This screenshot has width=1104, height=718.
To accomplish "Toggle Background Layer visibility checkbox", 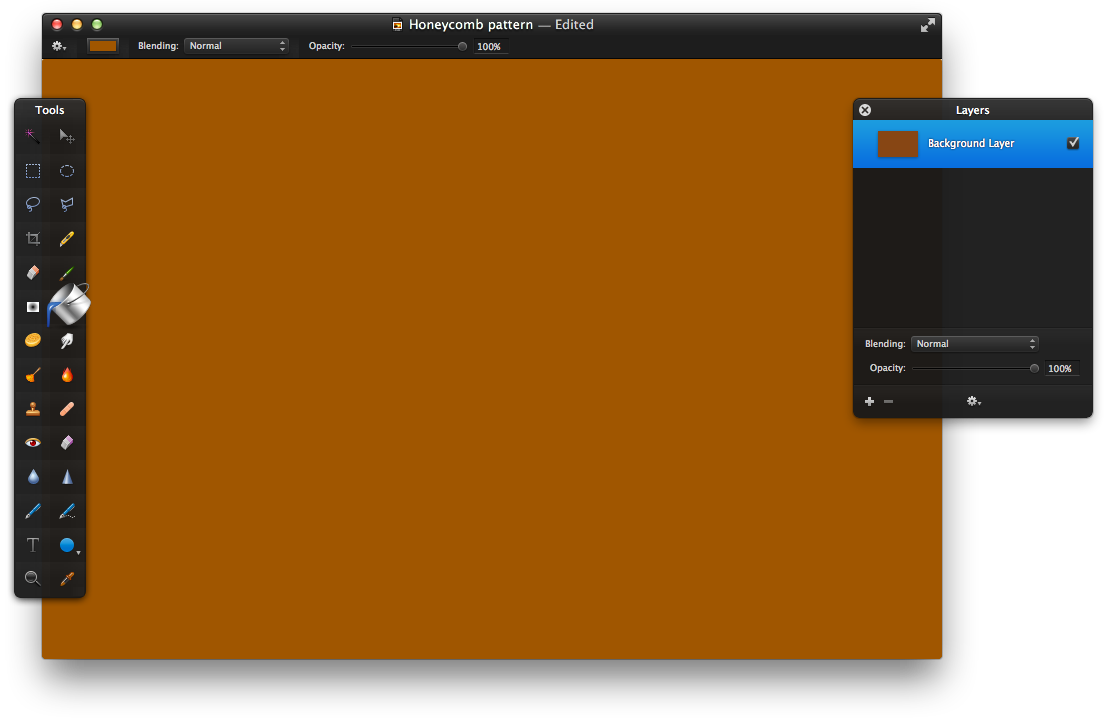I will (1073, 143).
